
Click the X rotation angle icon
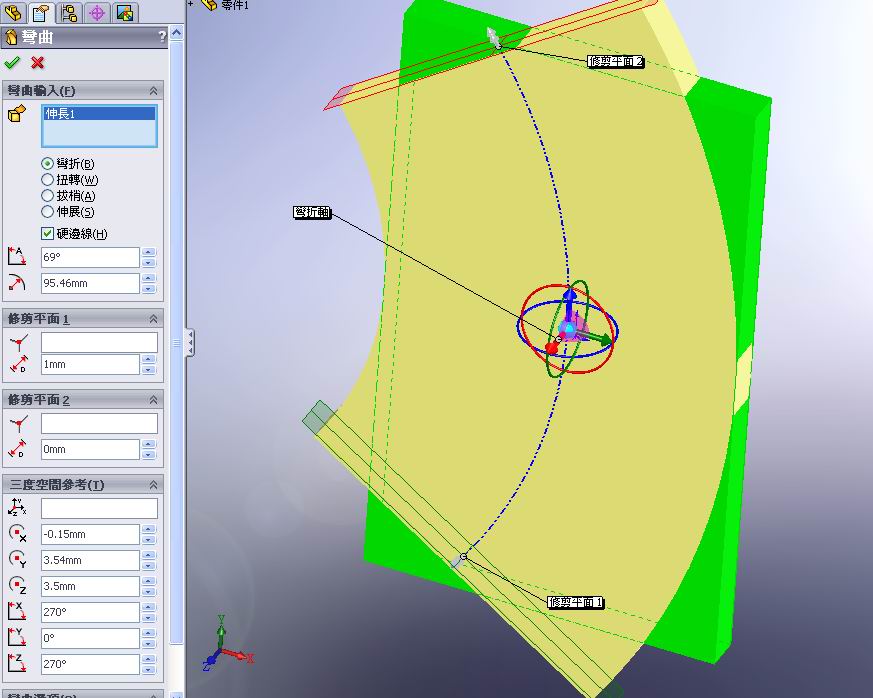click(x=17, y=611)
